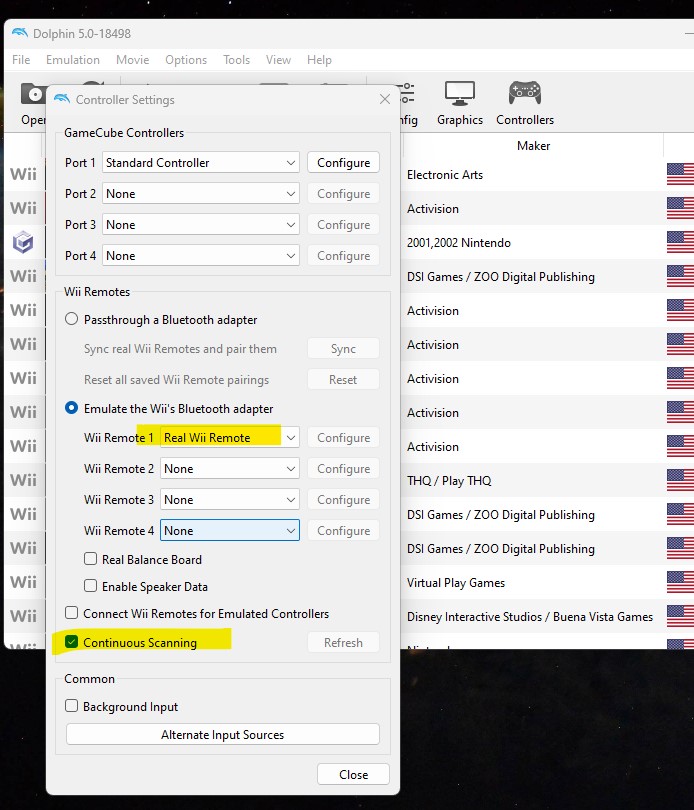Click the Wii icon beside Virtual Play Games row
This screenshot has height=810, width=694.
(23, 582)
